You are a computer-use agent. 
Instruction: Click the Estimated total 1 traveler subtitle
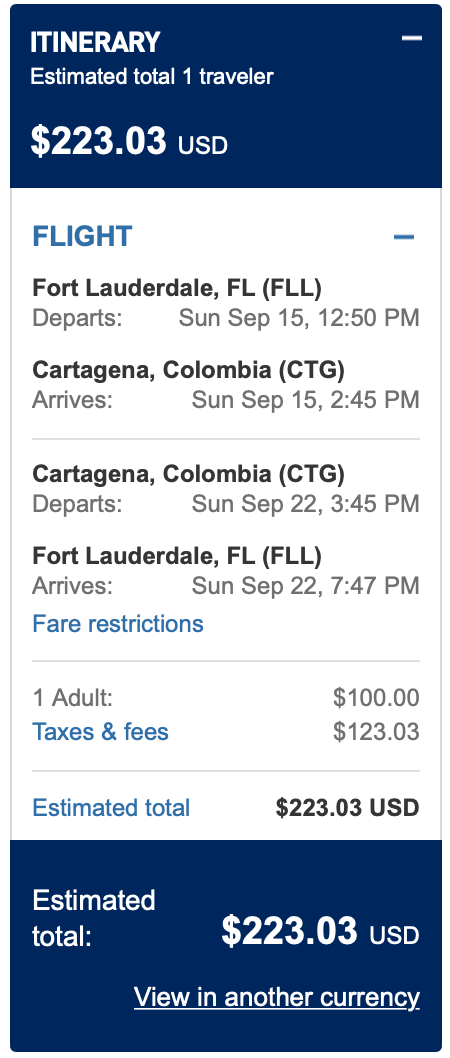tap(152, 76)
